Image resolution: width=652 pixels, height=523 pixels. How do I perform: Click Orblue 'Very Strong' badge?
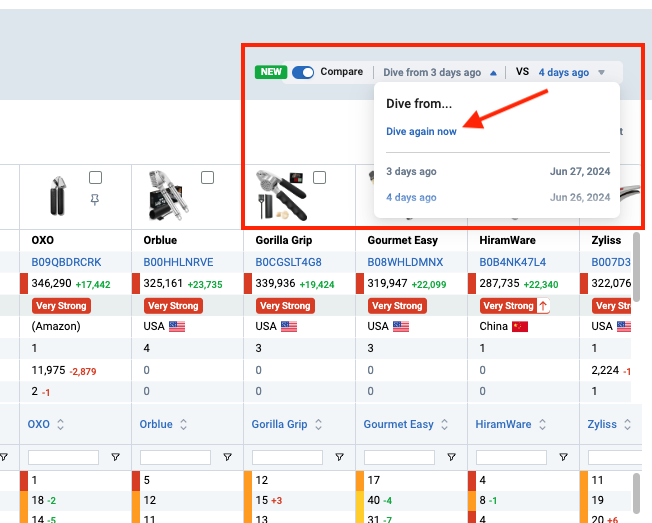[x=173, y=306]
